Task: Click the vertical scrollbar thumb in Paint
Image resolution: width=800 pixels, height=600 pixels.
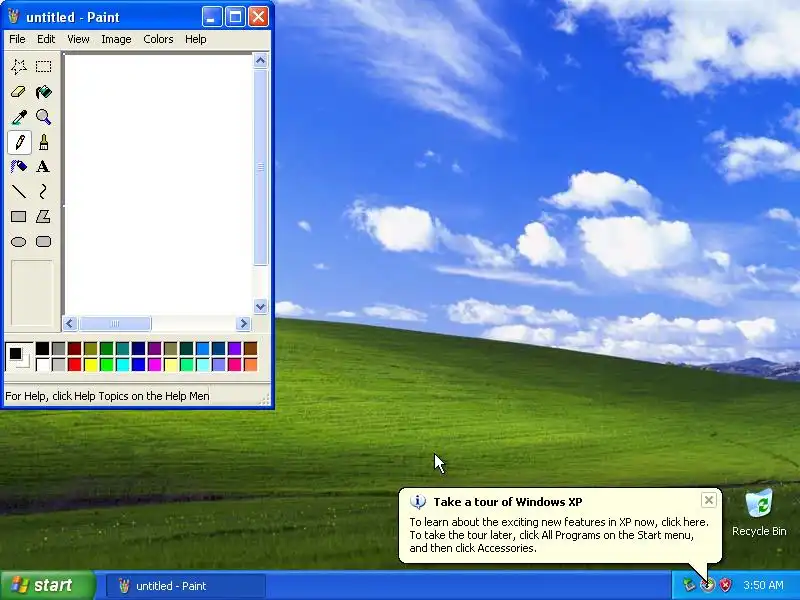Action: click(x=261, y=167)
